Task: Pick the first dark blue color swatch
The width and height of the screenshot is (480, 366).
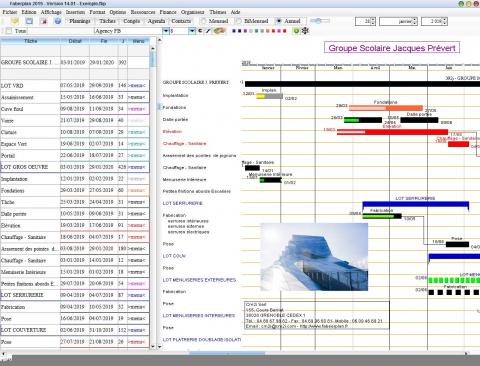Action: (234, 31)
